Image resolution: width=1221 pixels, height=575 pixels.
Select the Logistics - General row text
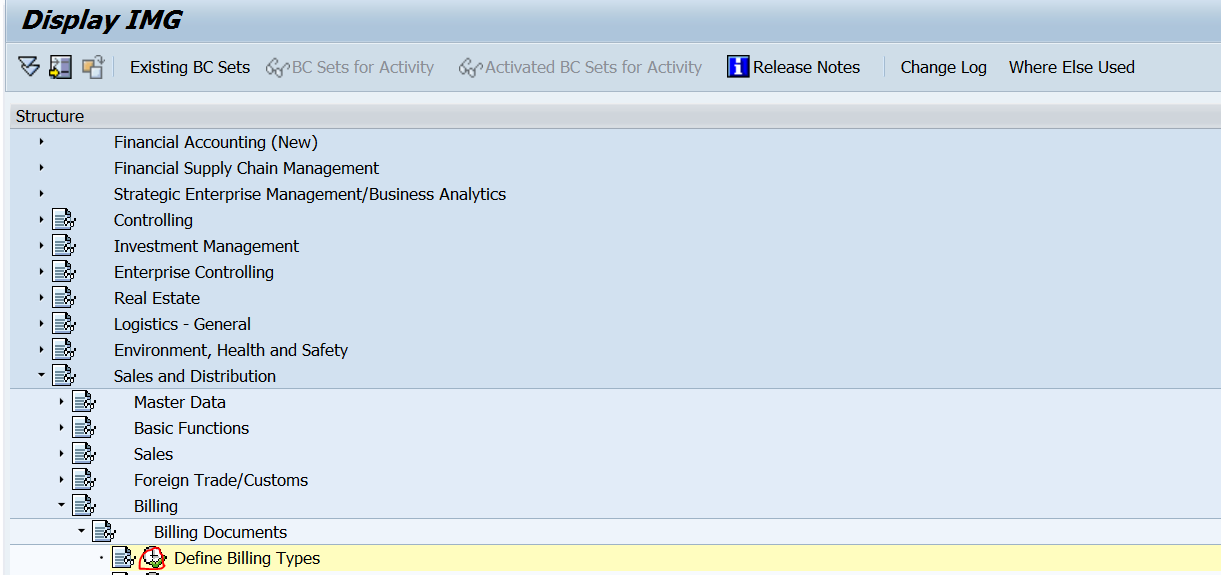[x=182, y=324]
